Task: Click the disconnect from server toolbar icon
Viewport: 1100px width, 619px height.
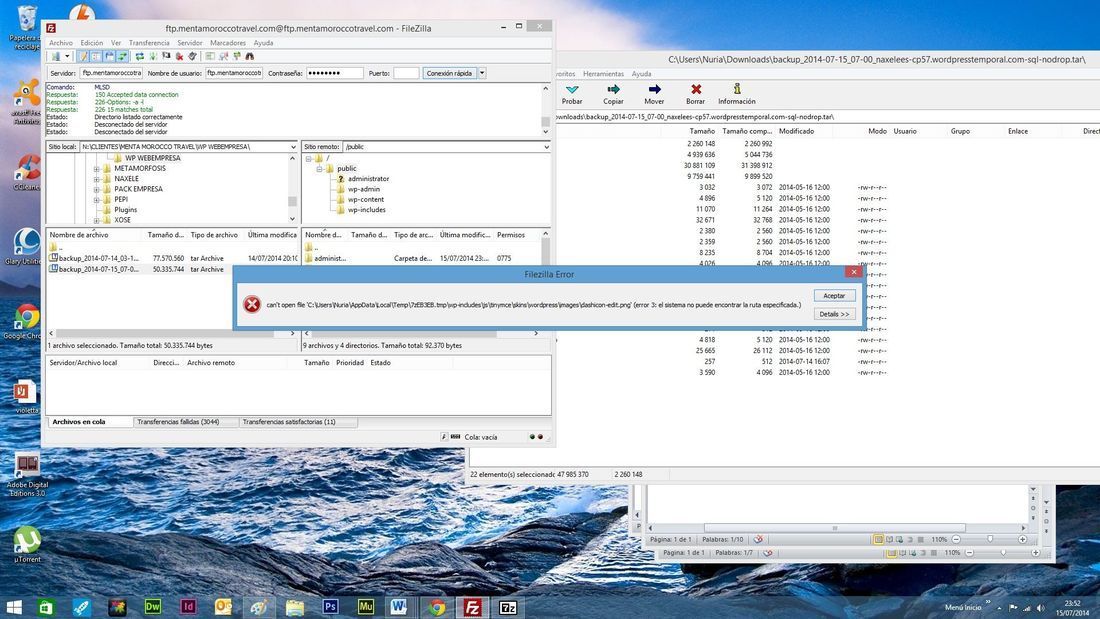Action: 180,56
